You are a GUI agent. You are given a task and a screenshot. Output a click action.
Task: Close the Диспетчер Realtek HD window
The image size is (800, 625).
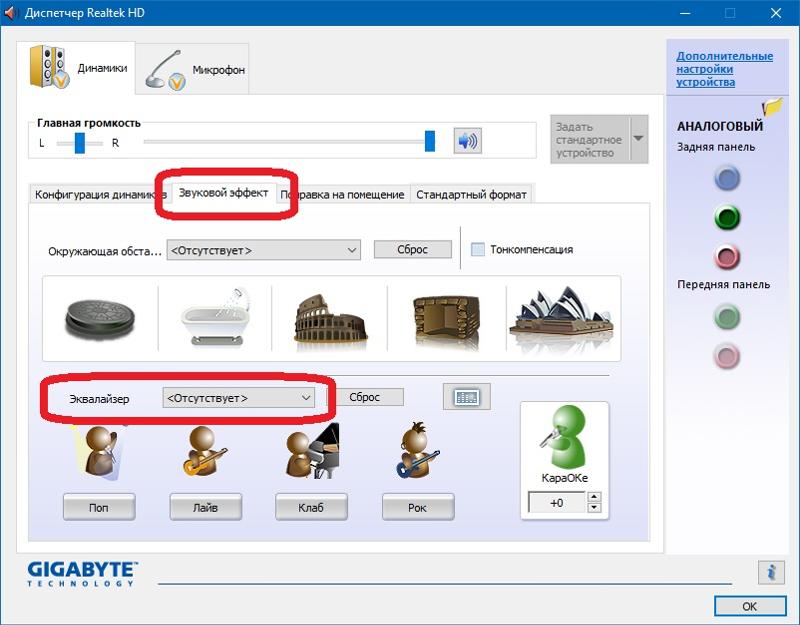pyautogui.click(x=776, y=13)
